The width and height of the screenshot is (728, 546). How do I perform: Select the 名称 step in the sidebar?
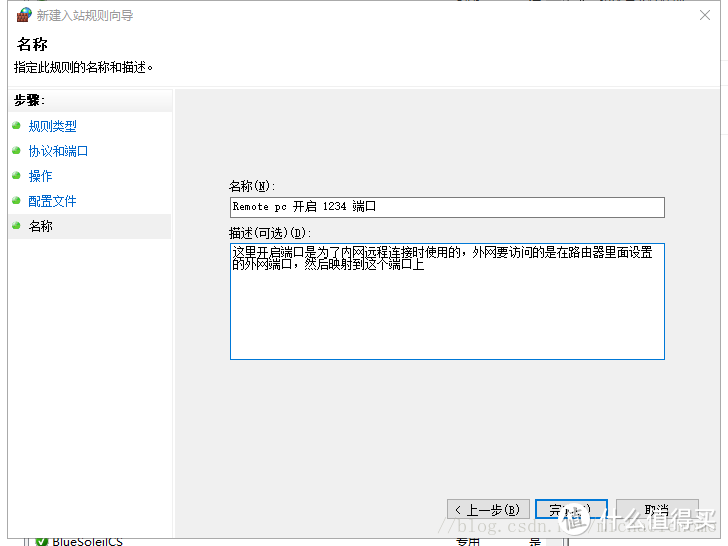coord(40,226)
